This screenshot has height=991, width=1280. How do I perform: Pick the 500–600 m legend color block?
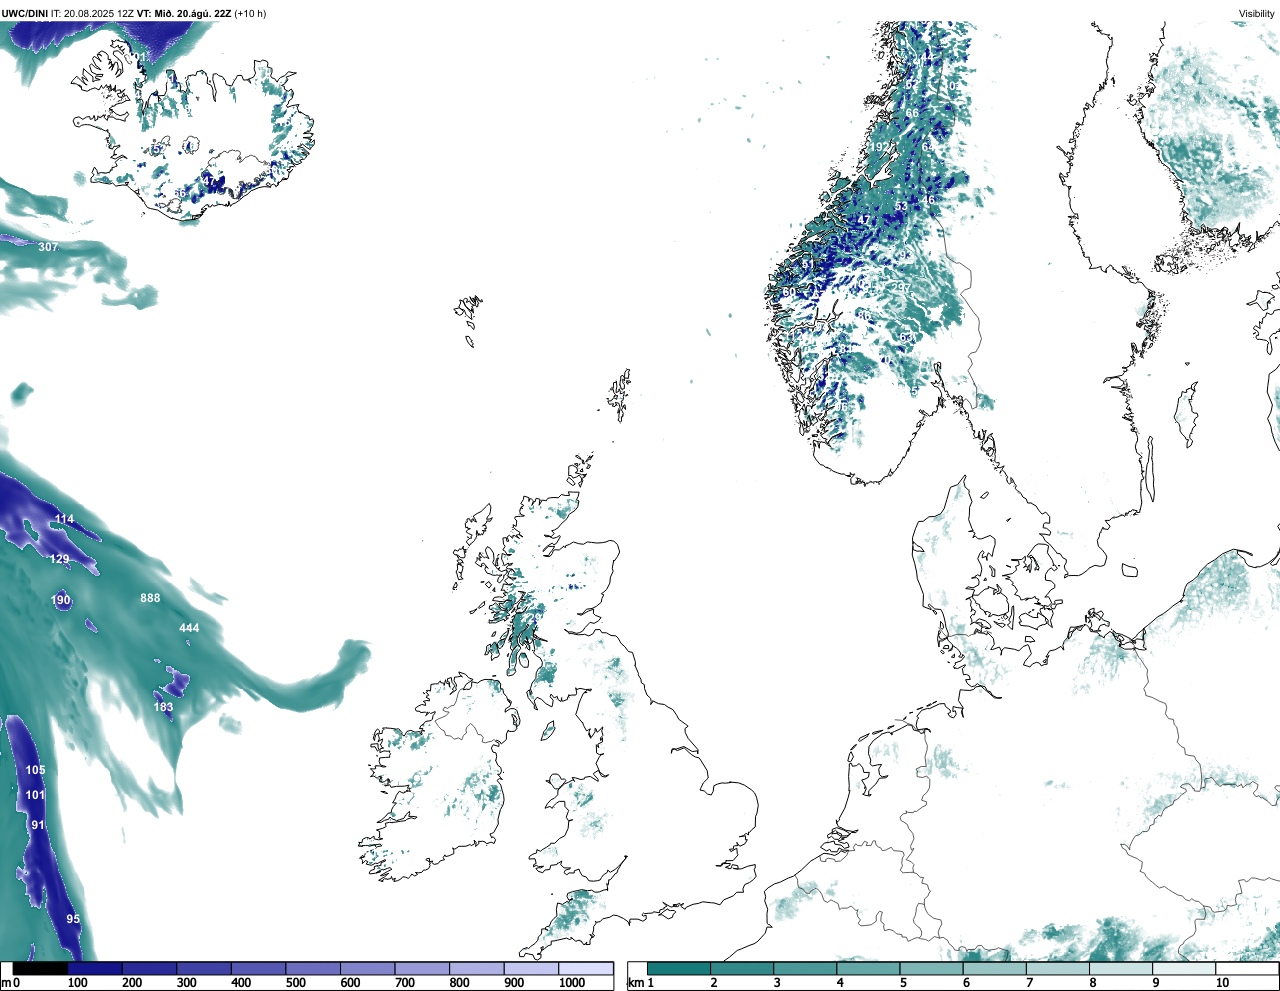point(313,969)
